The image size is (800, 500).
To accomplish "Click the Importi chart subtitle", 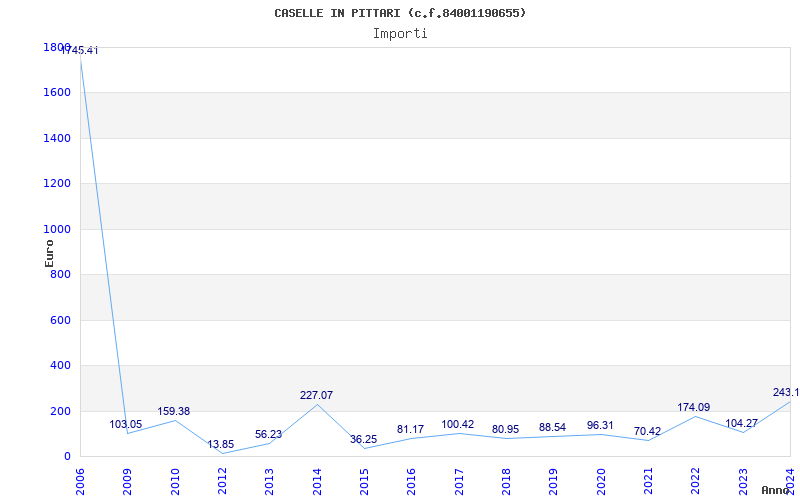I will pos(400,34).
